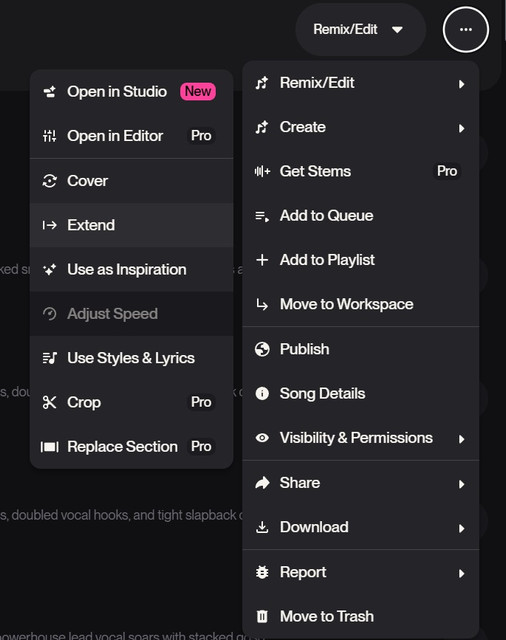
Task: Expand the Visibility & Permissions submenu arrow
Action: (x=462, y=439)
